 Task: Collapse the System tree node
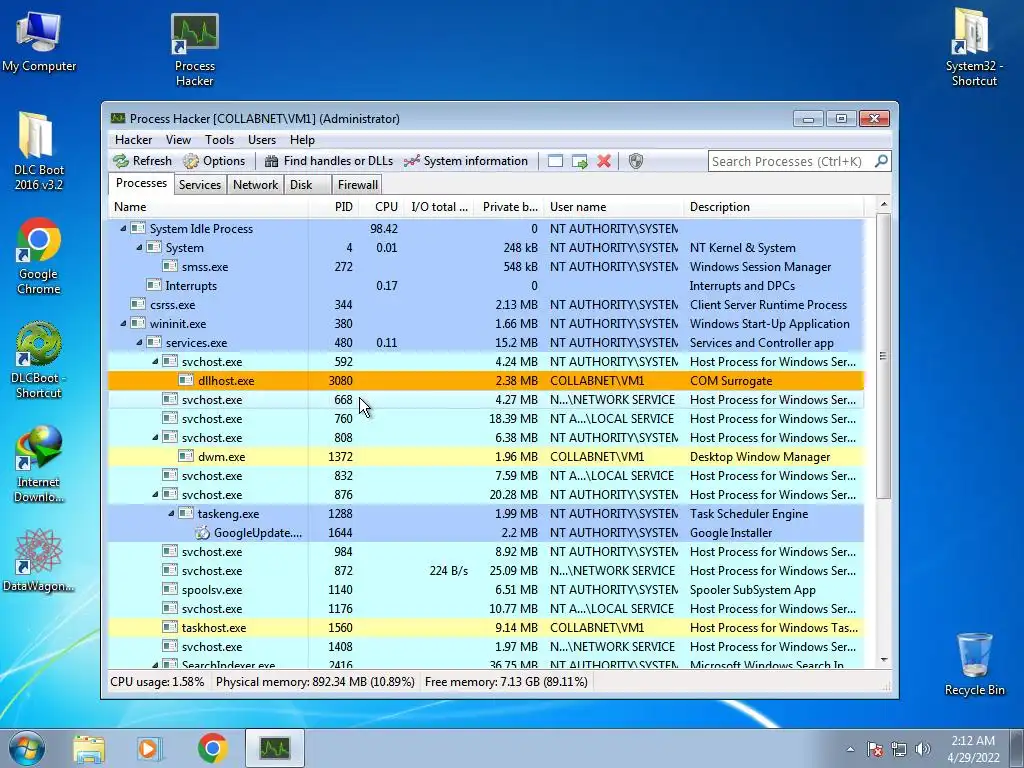138,248
